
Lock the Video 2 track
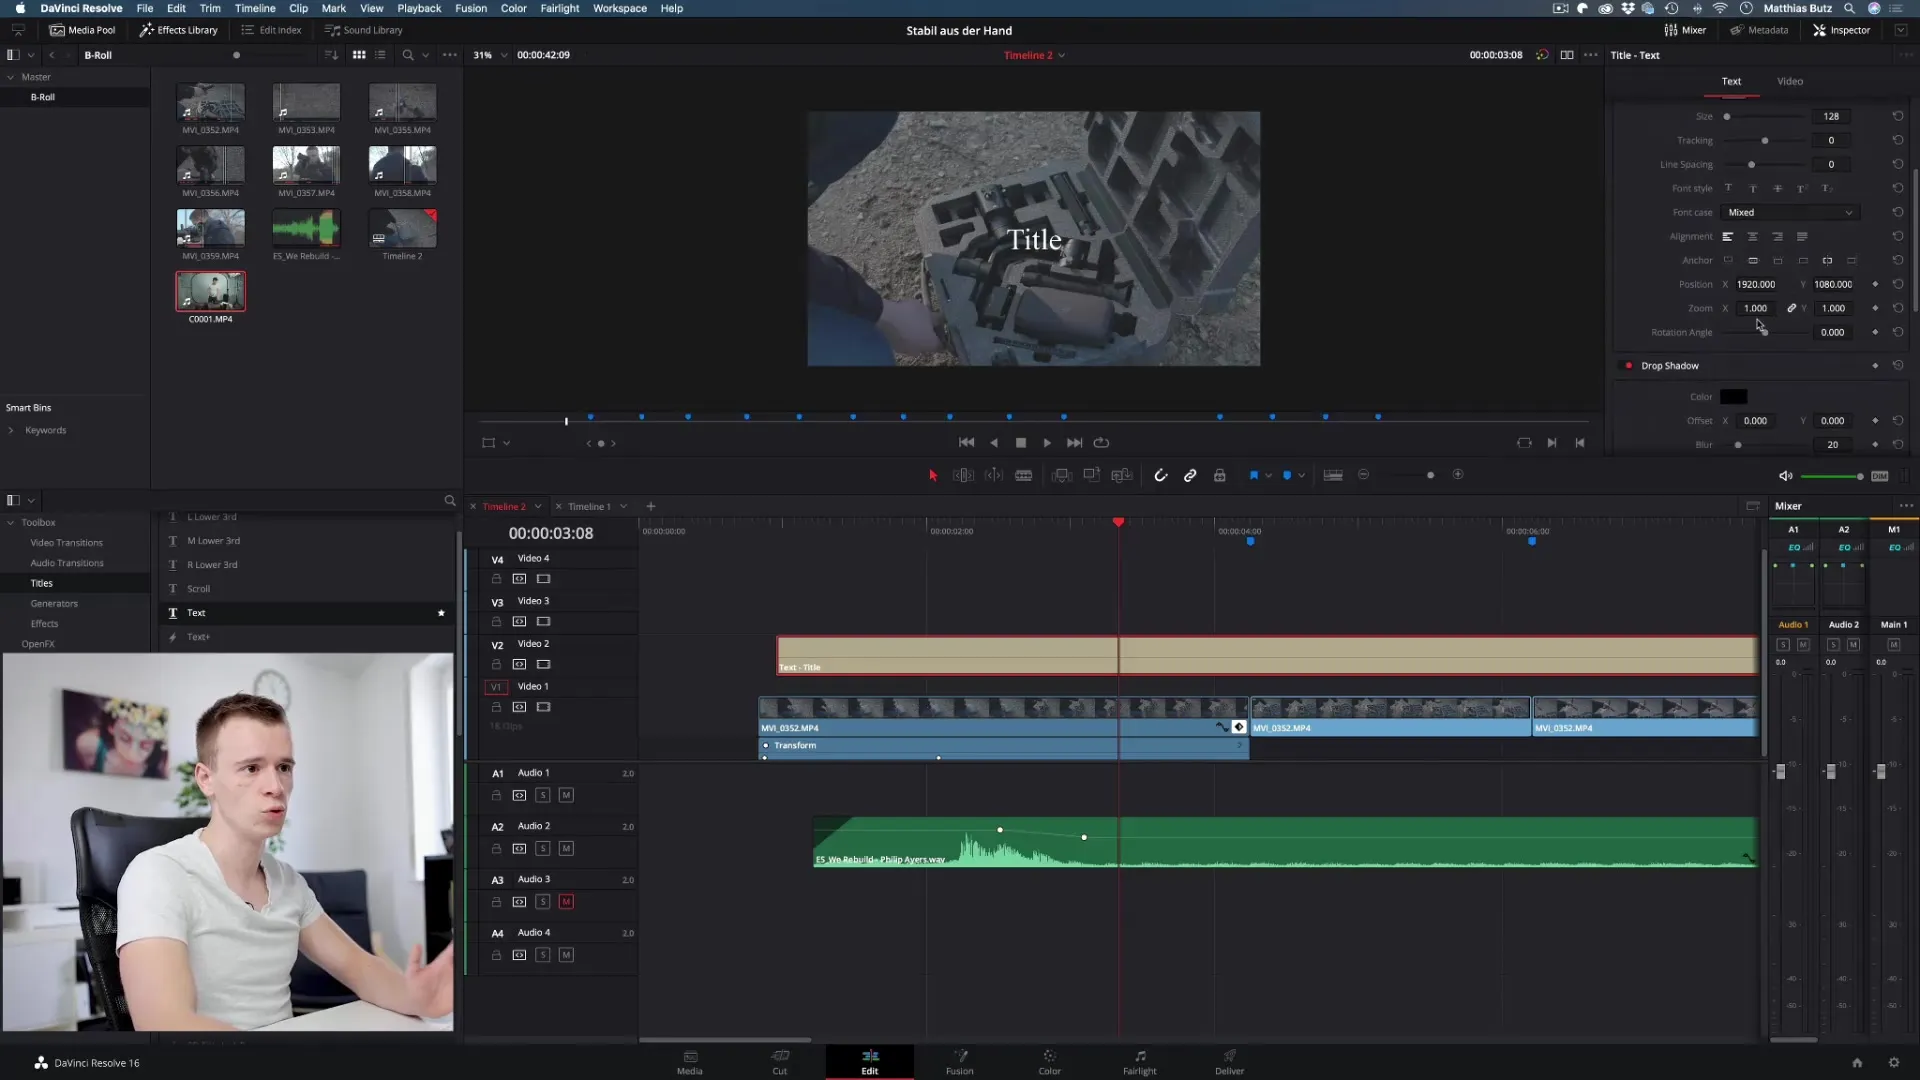click(x=496, y=665)
